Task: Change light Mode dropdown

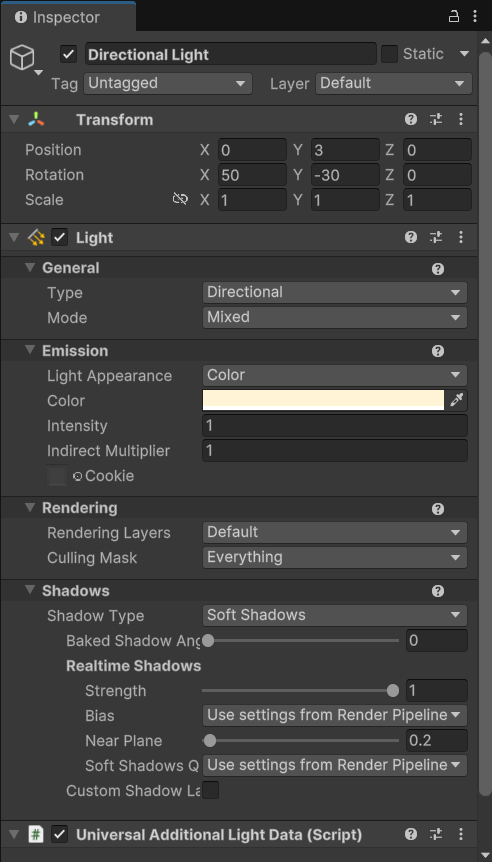Action: tap(335, 317)
